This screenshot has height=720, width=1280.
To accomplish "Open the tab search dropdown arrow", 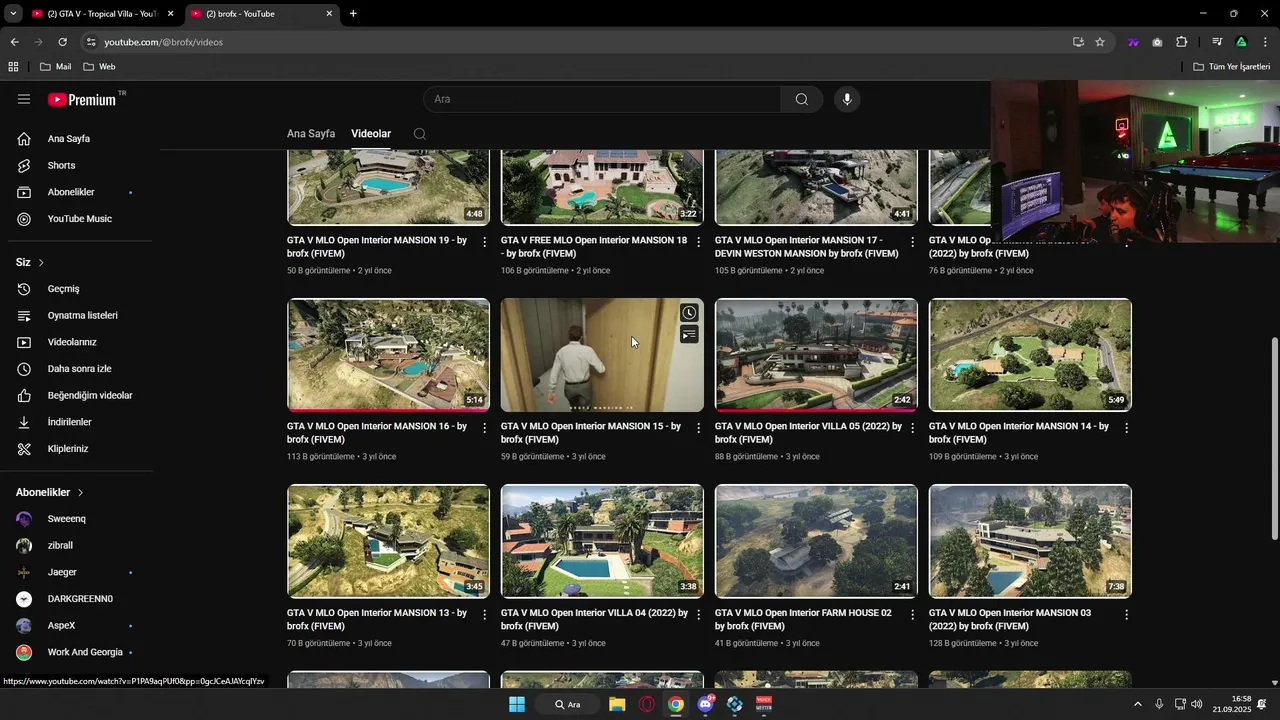I will 13,14.
